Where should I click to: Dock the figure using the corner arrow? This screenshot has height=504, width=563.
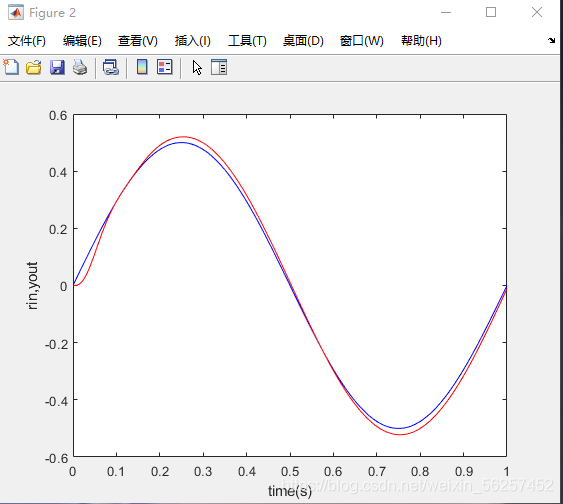(x=552, y=40)
